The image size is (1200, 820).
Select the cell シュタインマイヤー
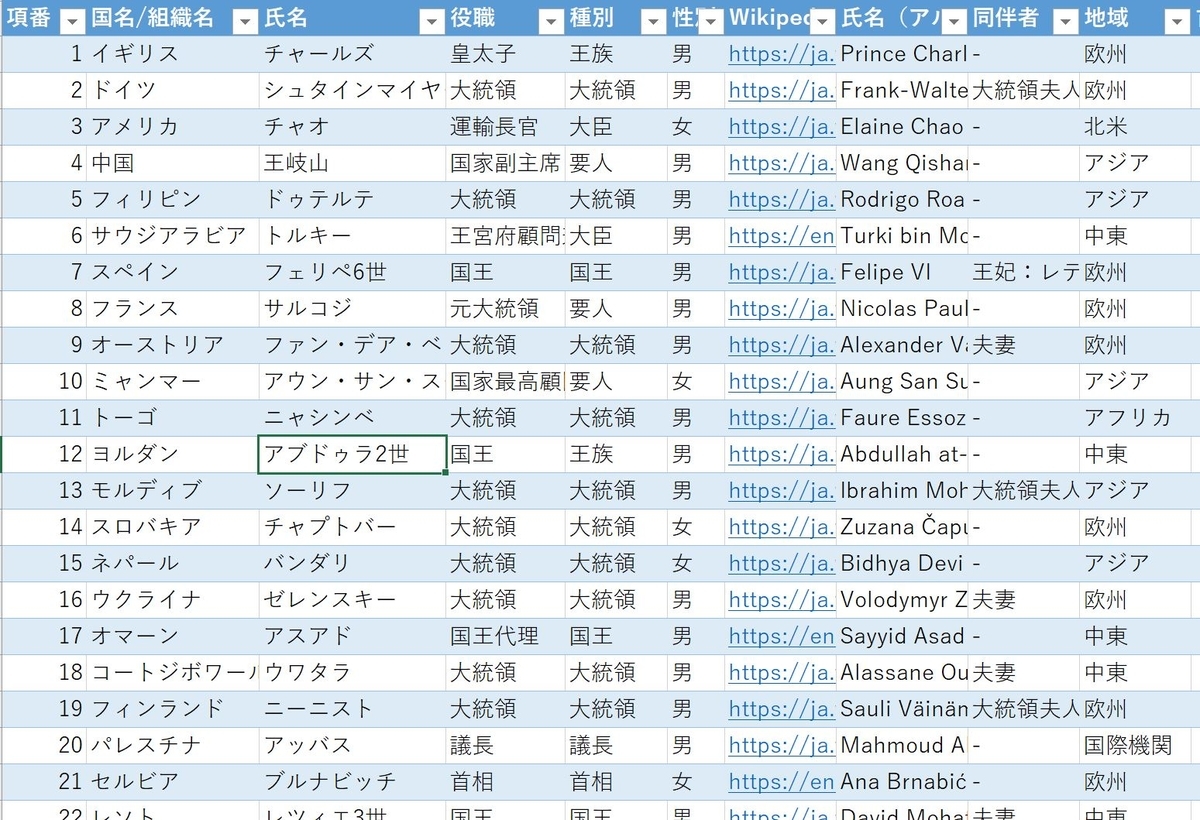[x=353, y=91]
